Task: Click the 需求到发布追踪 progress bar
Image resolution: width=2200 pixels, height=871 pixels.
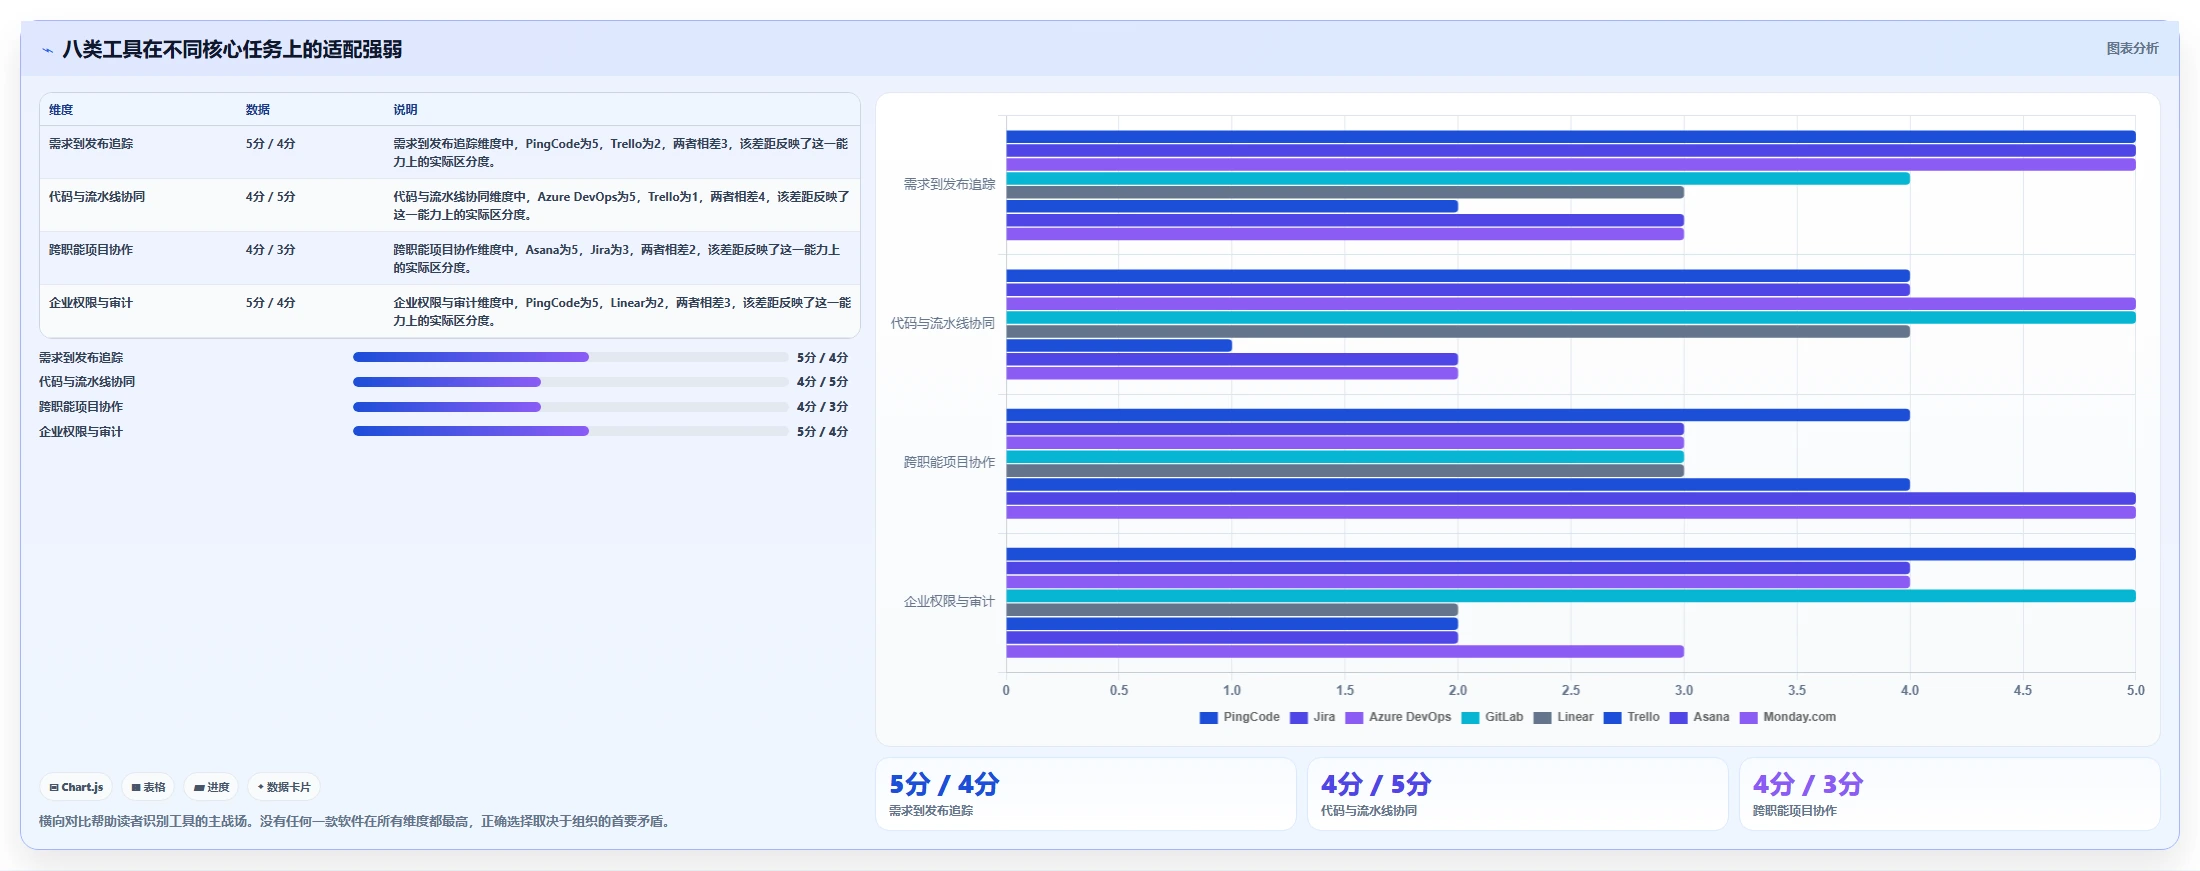Action: [x=570, y=357]
